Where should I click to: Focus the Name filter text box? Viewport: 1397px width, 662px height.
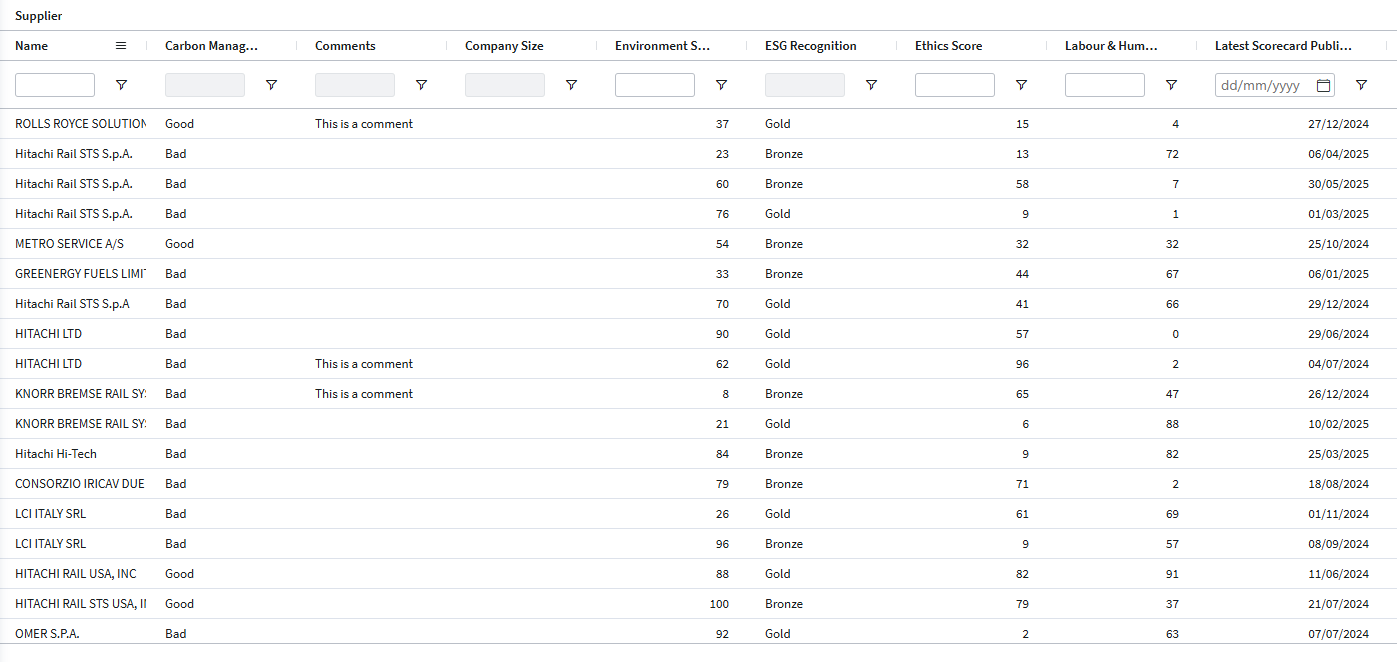55,85
